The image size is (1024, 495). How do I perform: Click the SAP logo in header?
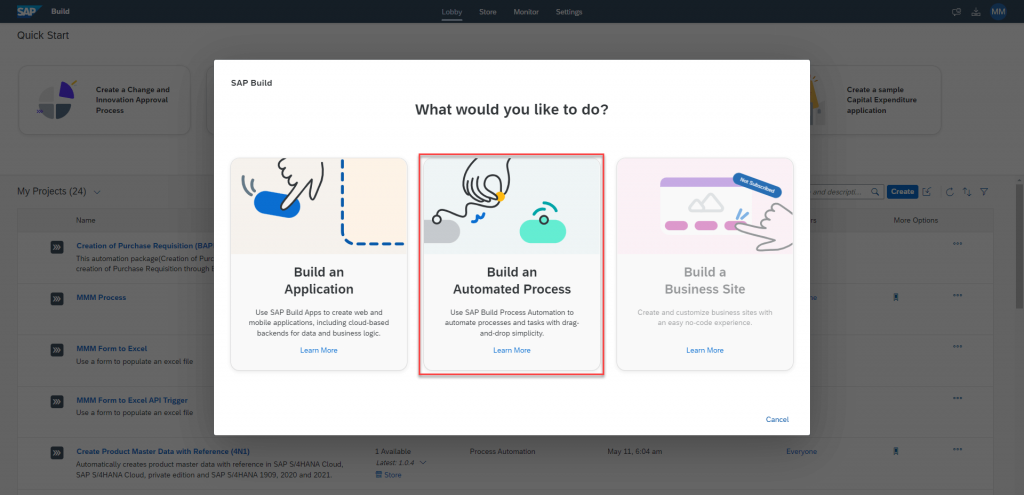29,11
